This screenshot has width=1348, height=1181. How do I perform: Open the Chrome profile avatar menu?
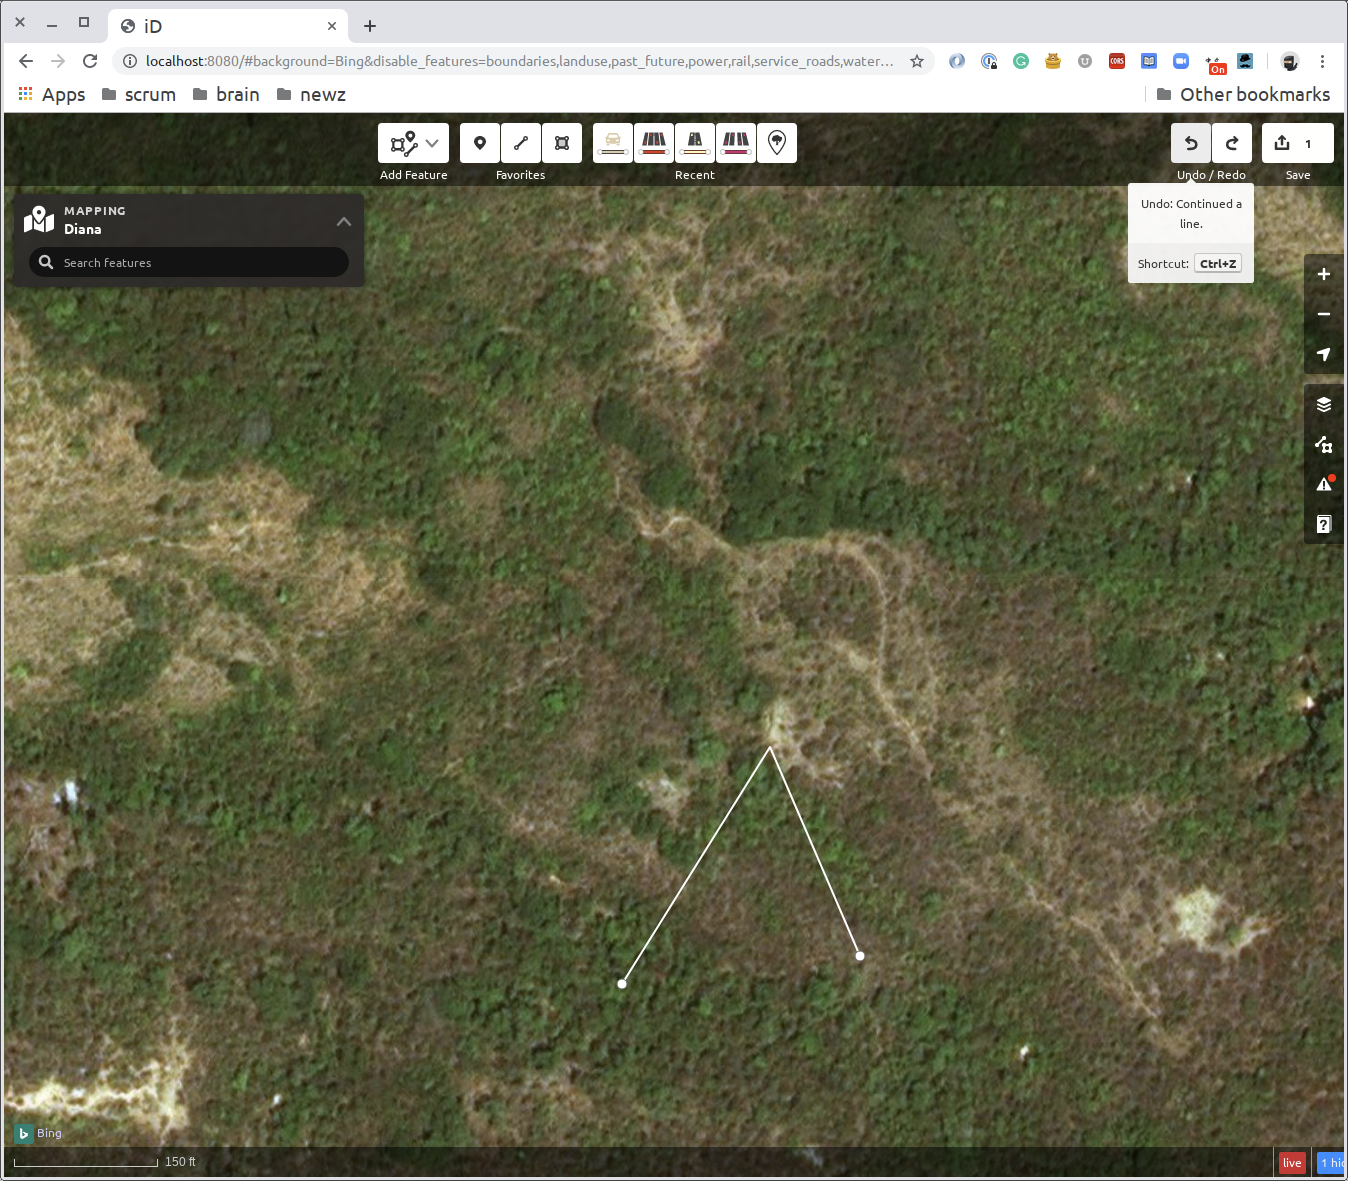click(x=1290, y=61)
